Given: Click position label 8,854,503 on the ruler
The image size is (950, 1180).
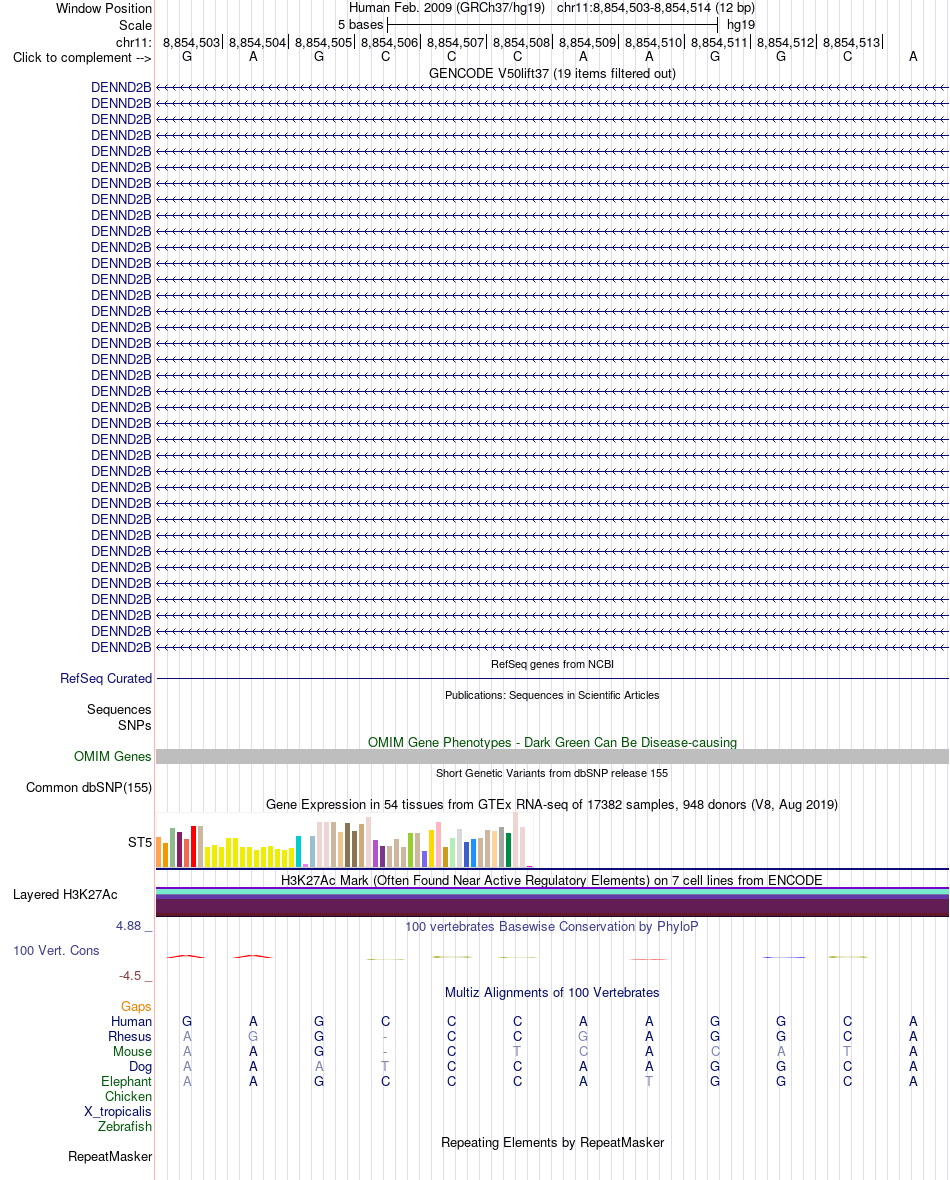Looking at the screenshot, I should pyautogui.click(x=191, y=43).
